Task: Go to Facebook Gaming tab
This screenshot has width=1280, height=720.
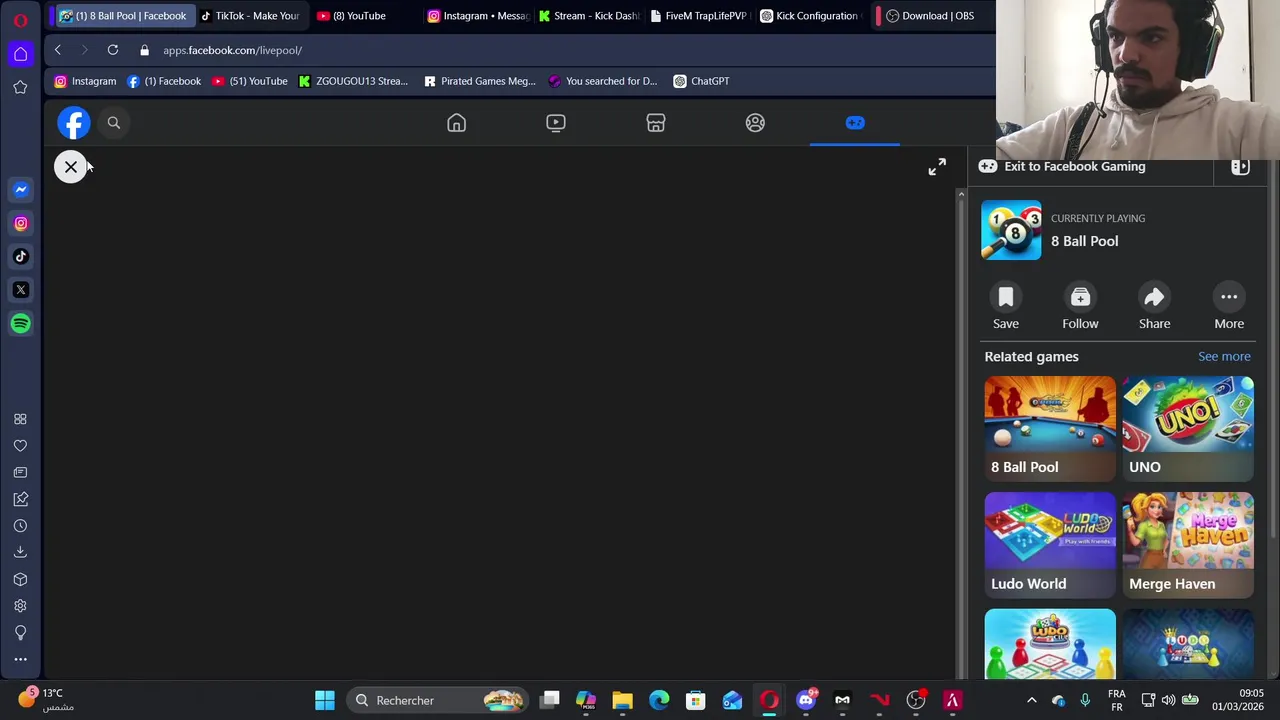Action: tap(855, 123)
